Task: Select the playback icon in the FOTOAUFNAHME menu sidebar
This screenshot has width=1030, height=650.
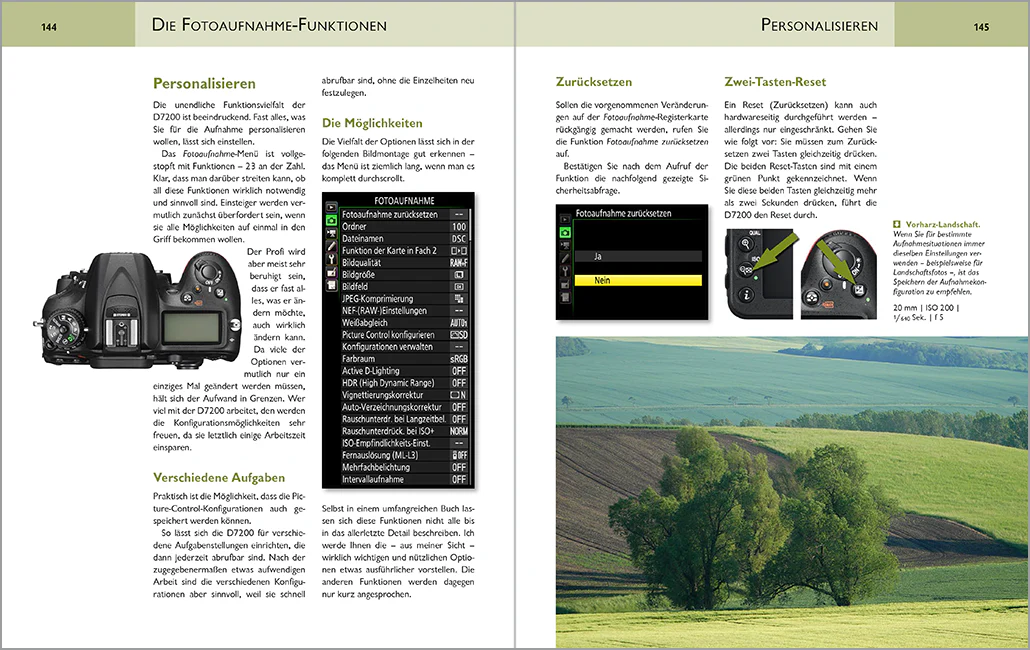Action: (x=331, y=207)
